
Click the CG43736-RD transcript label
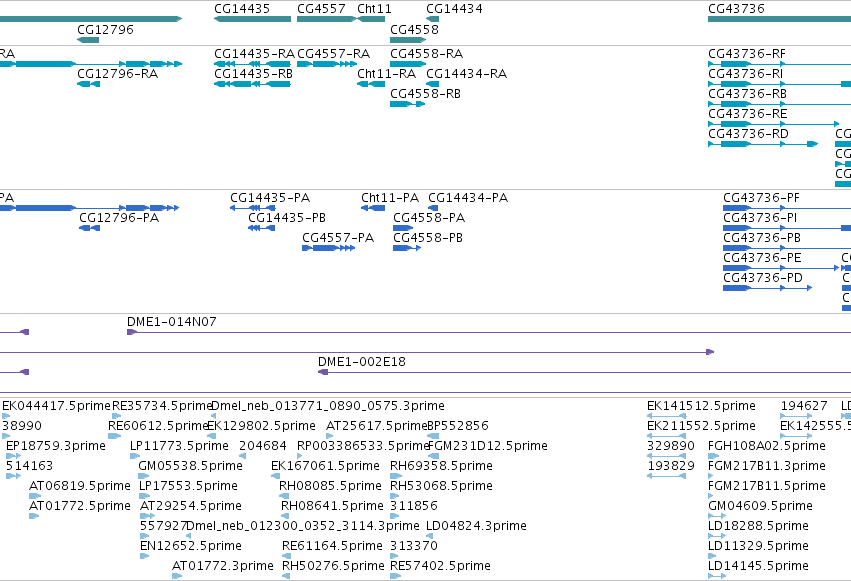(x=748, y=134)
